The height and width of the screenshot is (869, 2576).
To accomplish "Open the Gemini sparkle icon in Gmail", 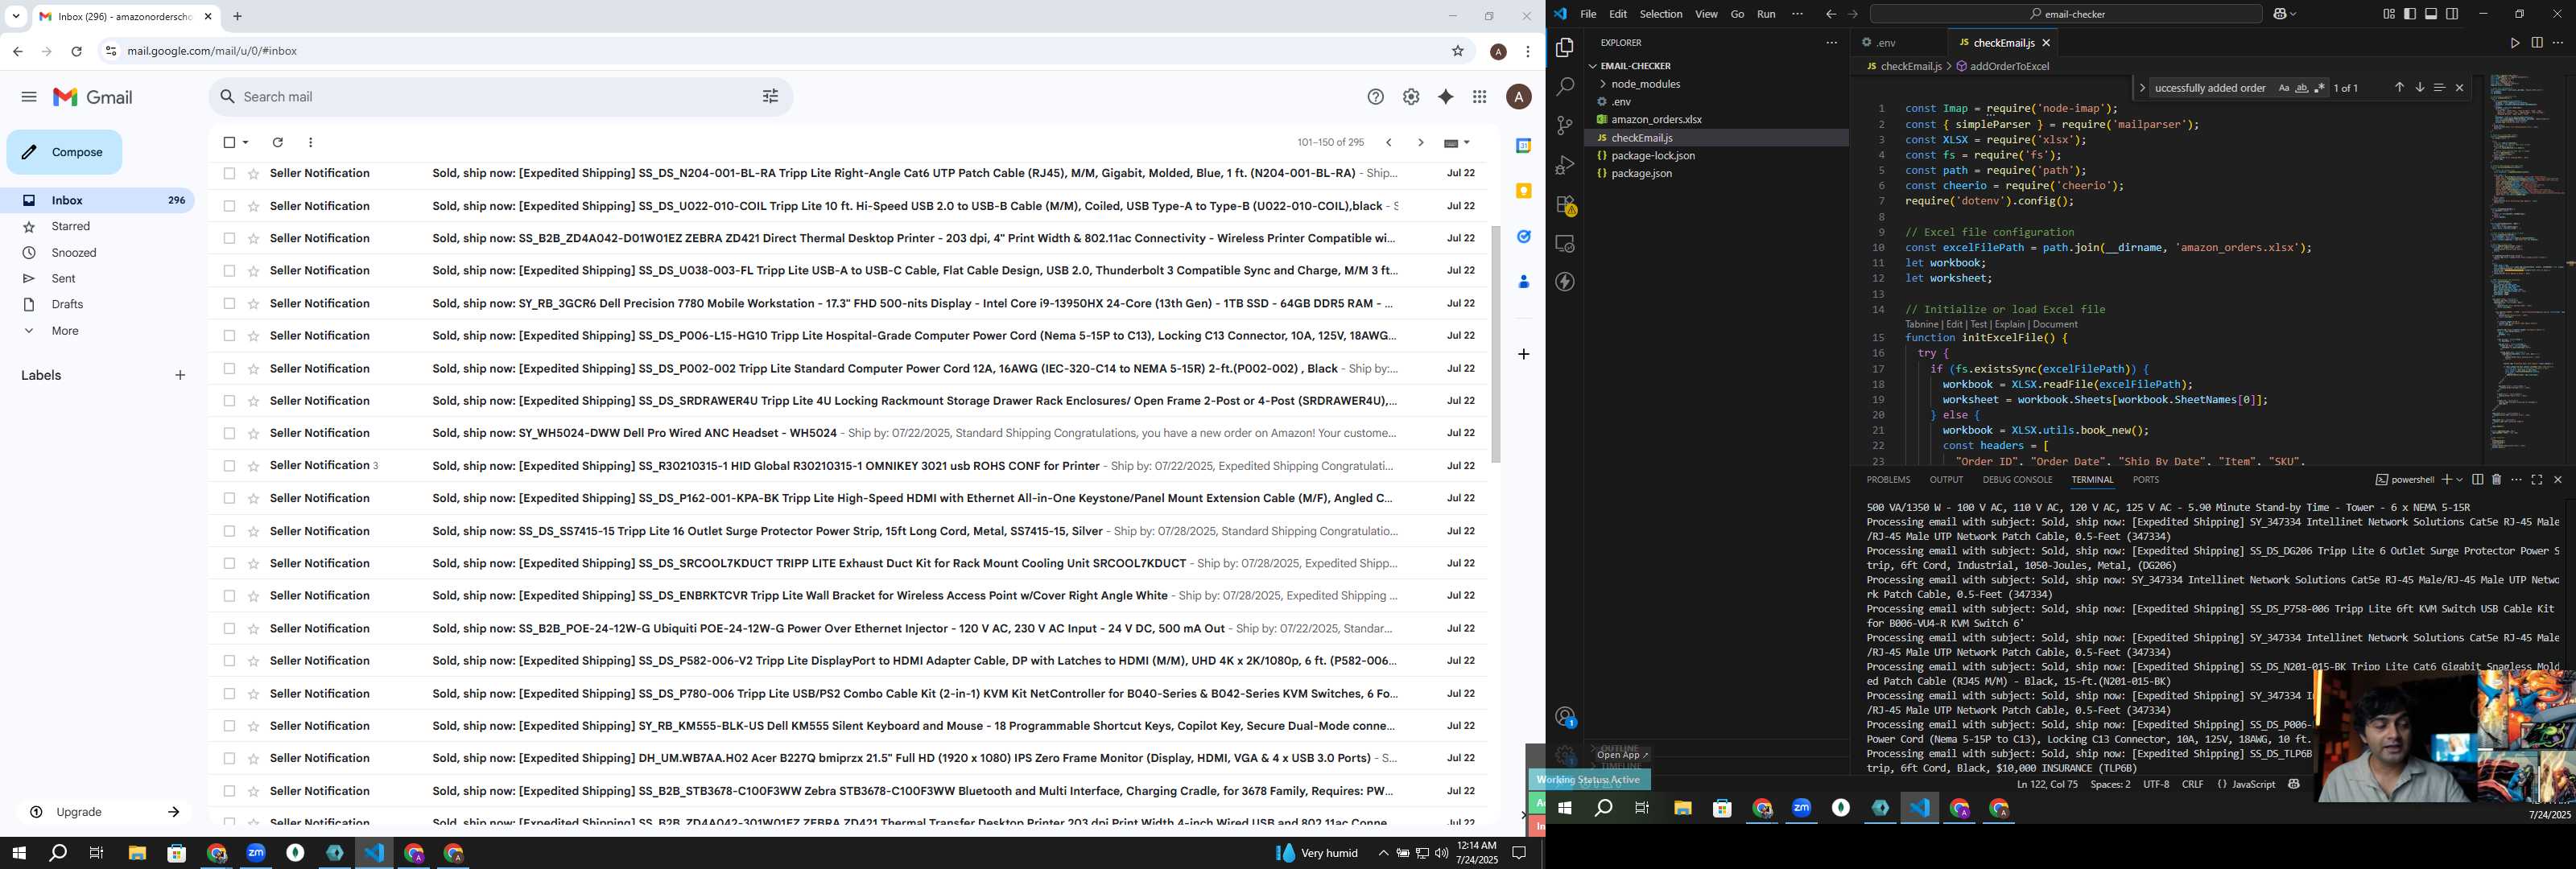I will (x=1445, y=97).
